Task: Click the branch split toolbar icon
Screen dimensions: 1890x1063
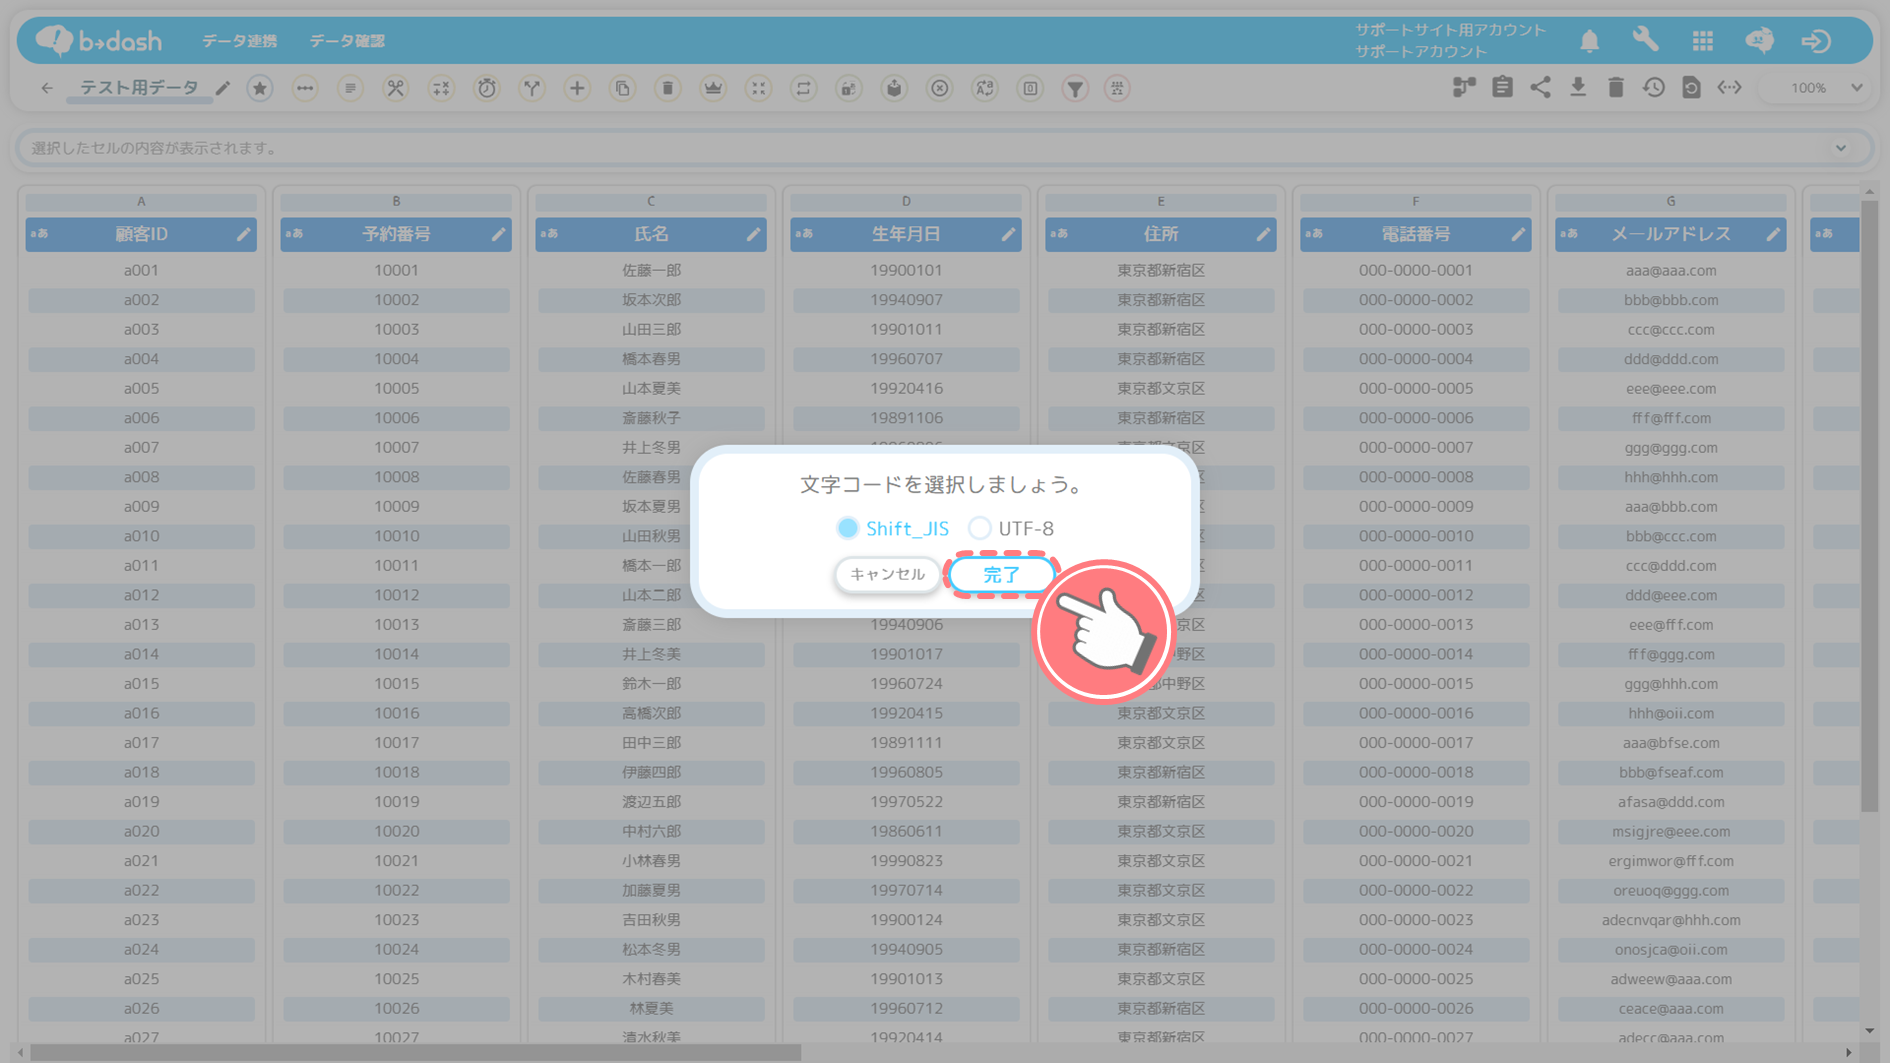Action: (532, 88)
